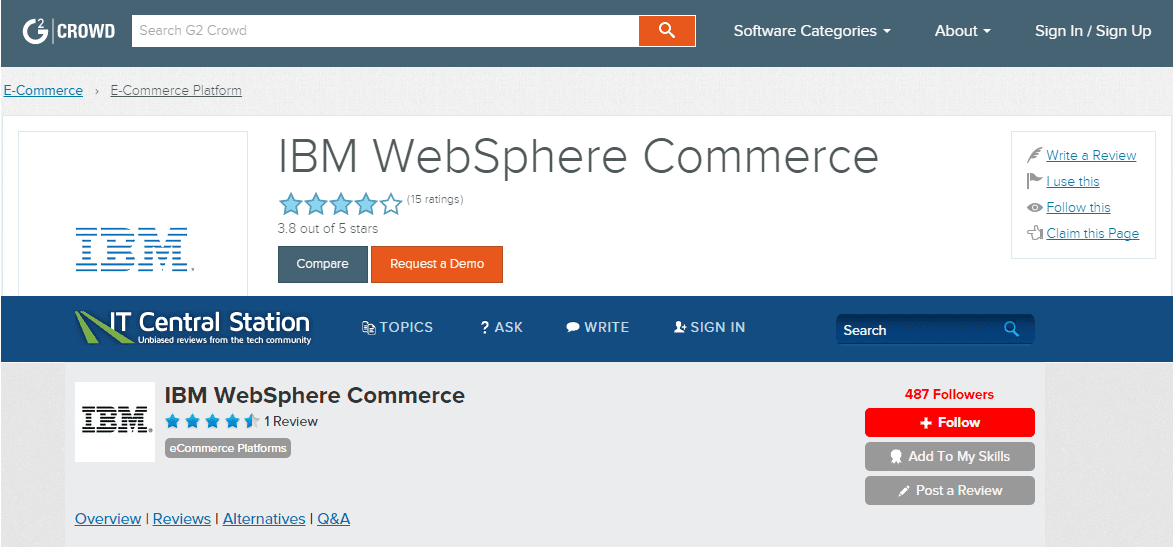The width and height of the screenshot is (1173, 547).
Task: Focus the Search G2 Crowd field
Action: click(385, 31)
